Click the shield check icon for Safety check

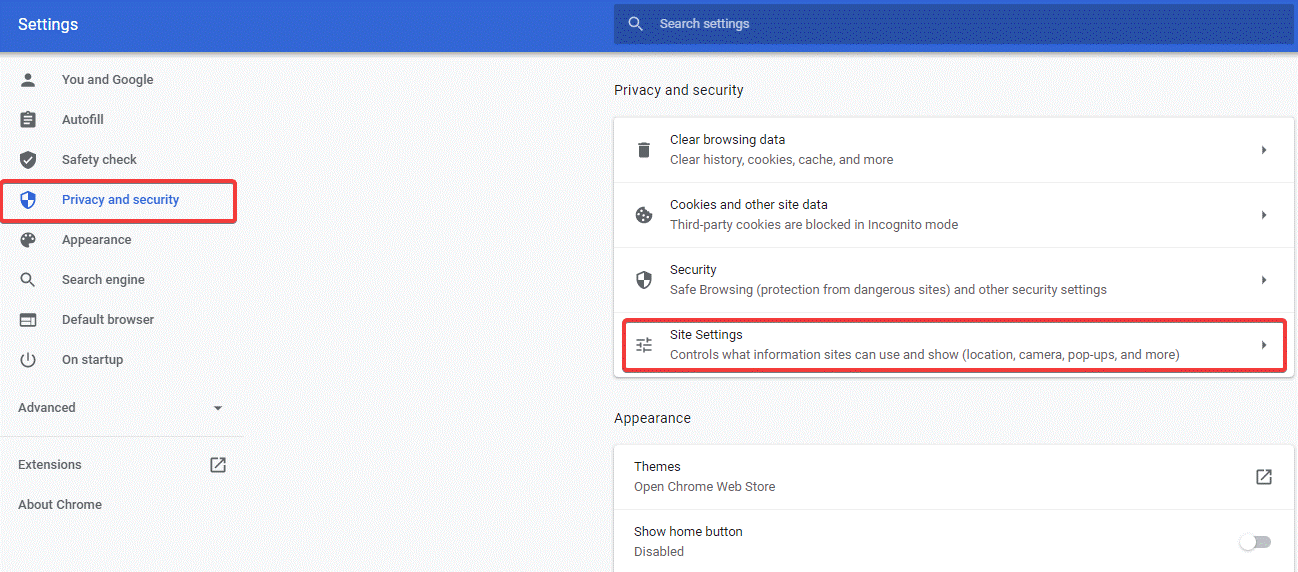(x=28, y=160)
